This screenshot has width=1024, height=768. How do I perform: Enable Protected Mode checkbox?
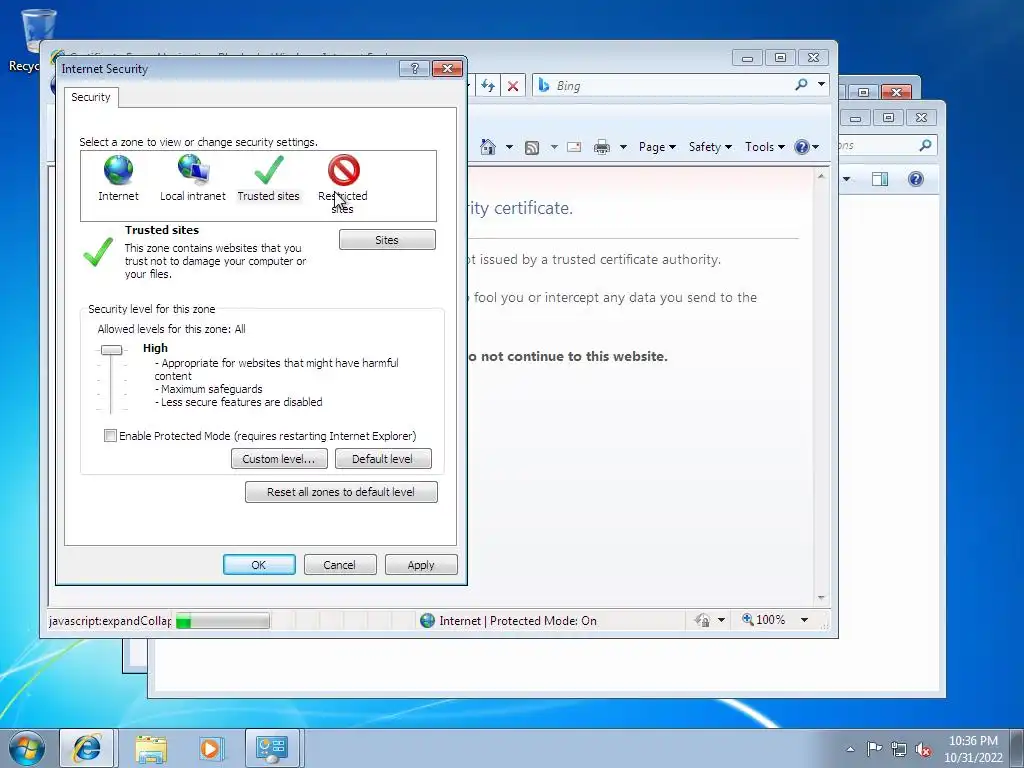(110, 436)
